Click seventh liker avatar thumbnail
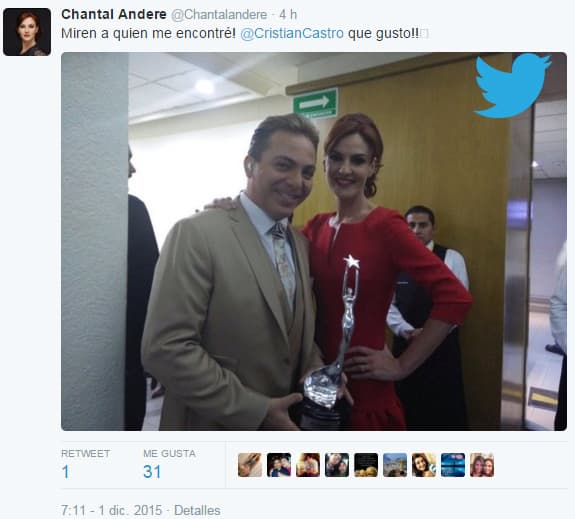 (424, 465)
